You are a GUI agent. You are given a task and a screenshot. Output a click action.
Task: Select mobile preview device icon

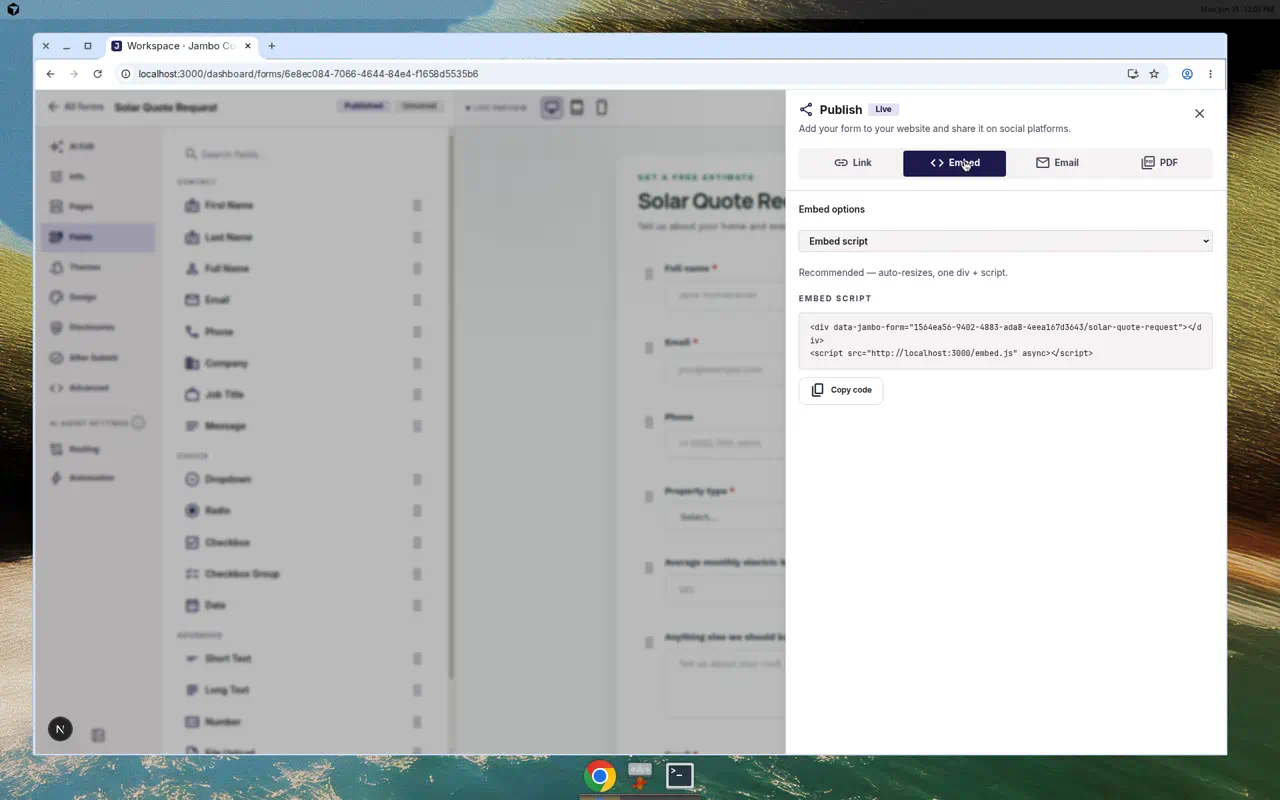point(601,107)
